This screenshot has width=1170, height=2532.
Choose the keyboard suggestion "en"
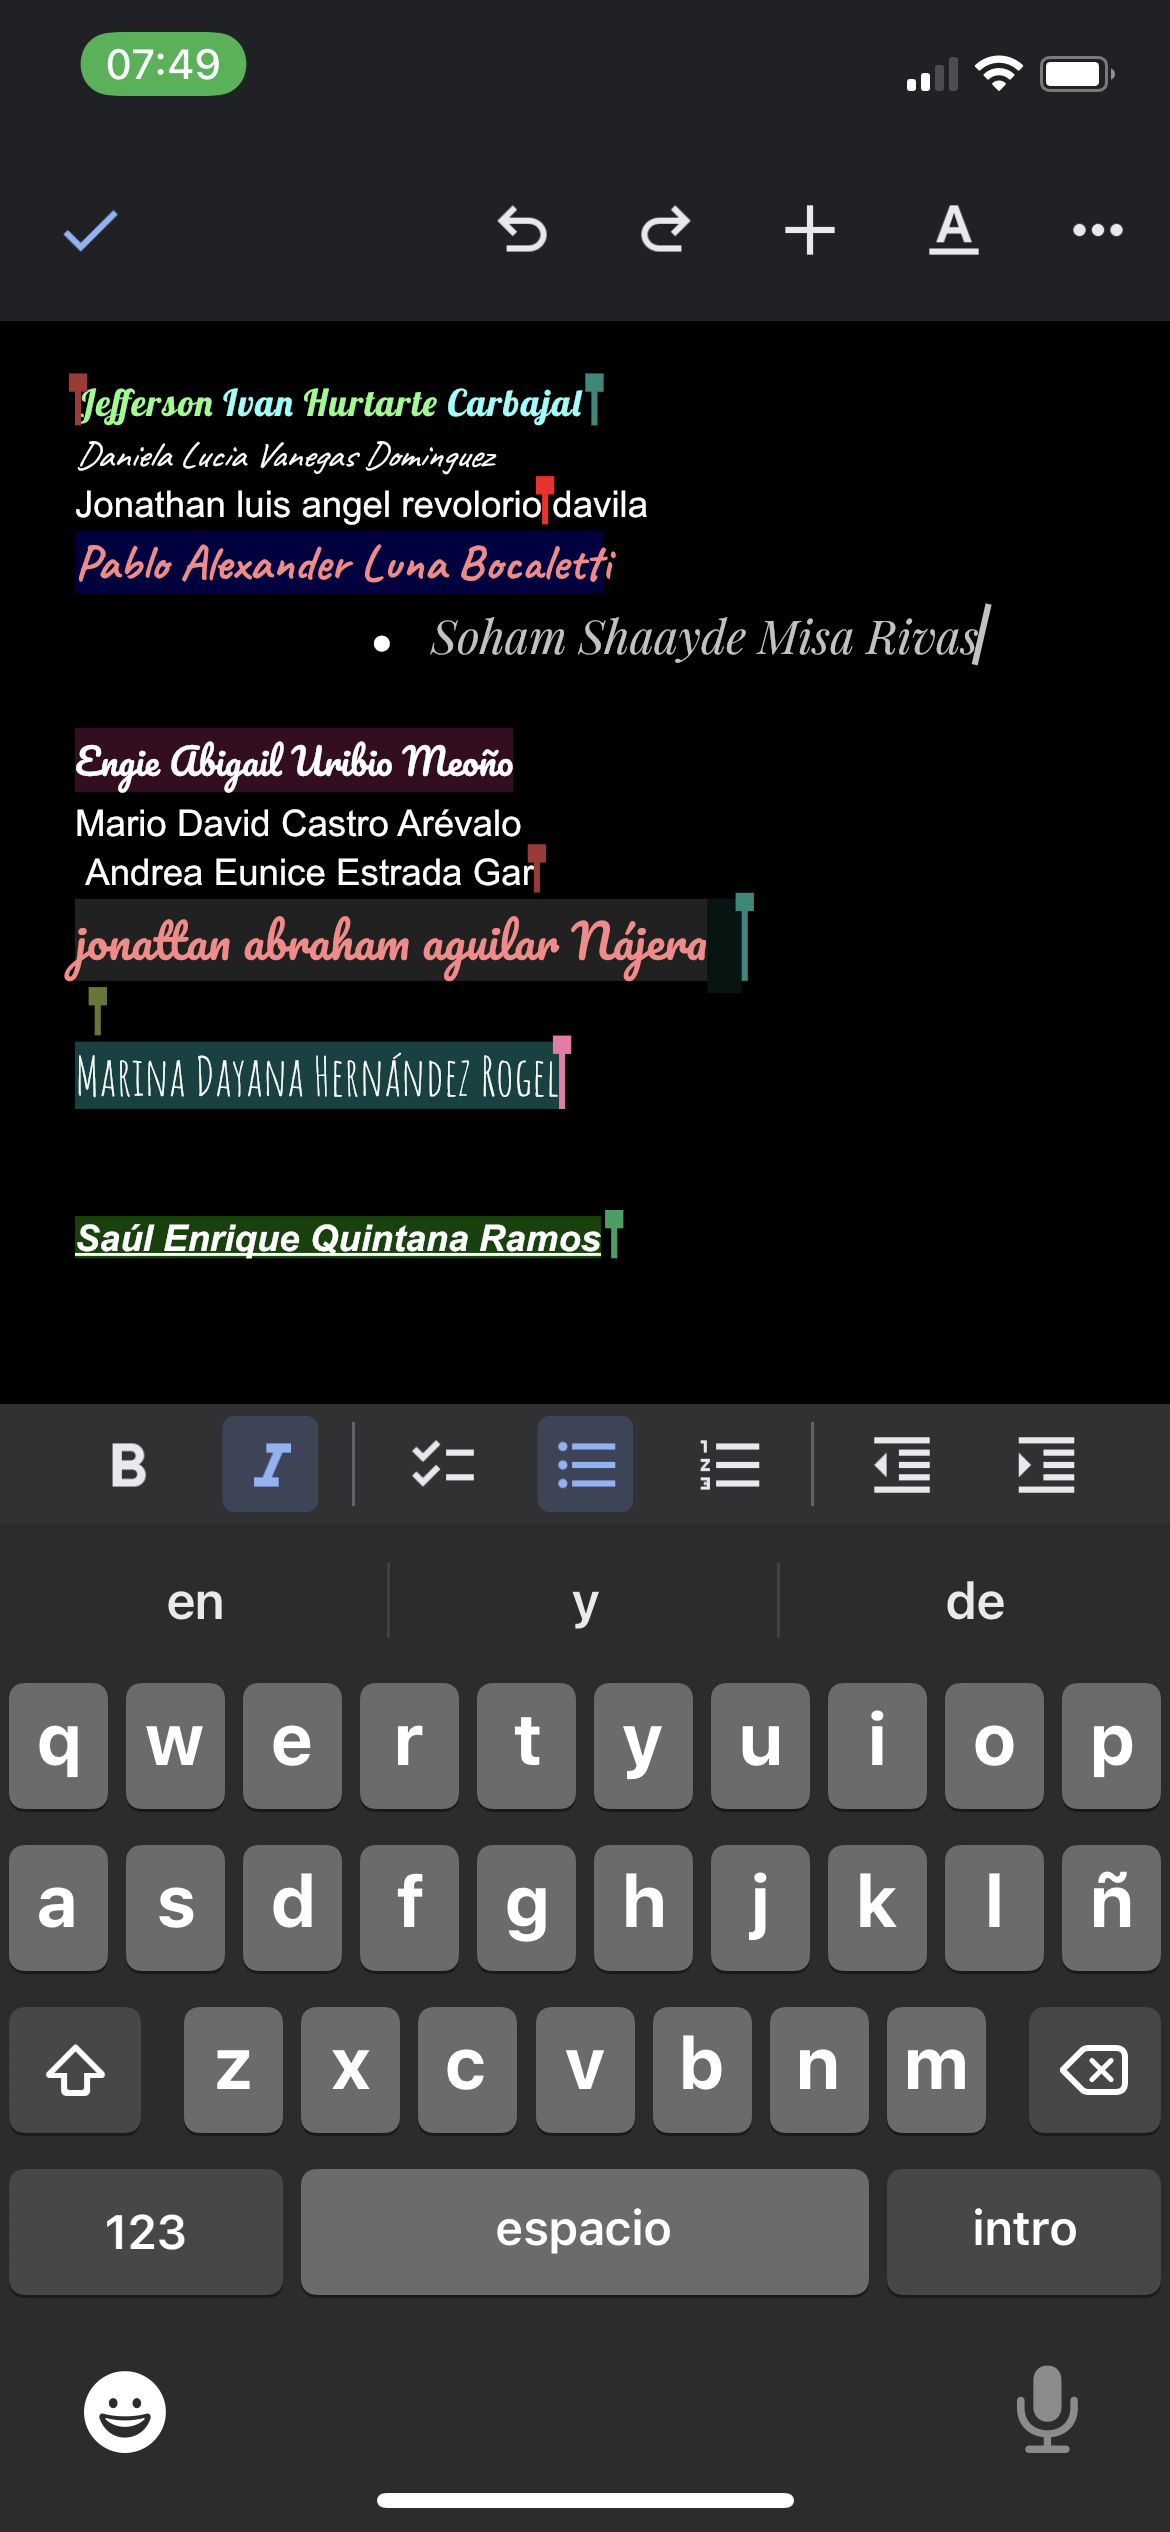195,1601
